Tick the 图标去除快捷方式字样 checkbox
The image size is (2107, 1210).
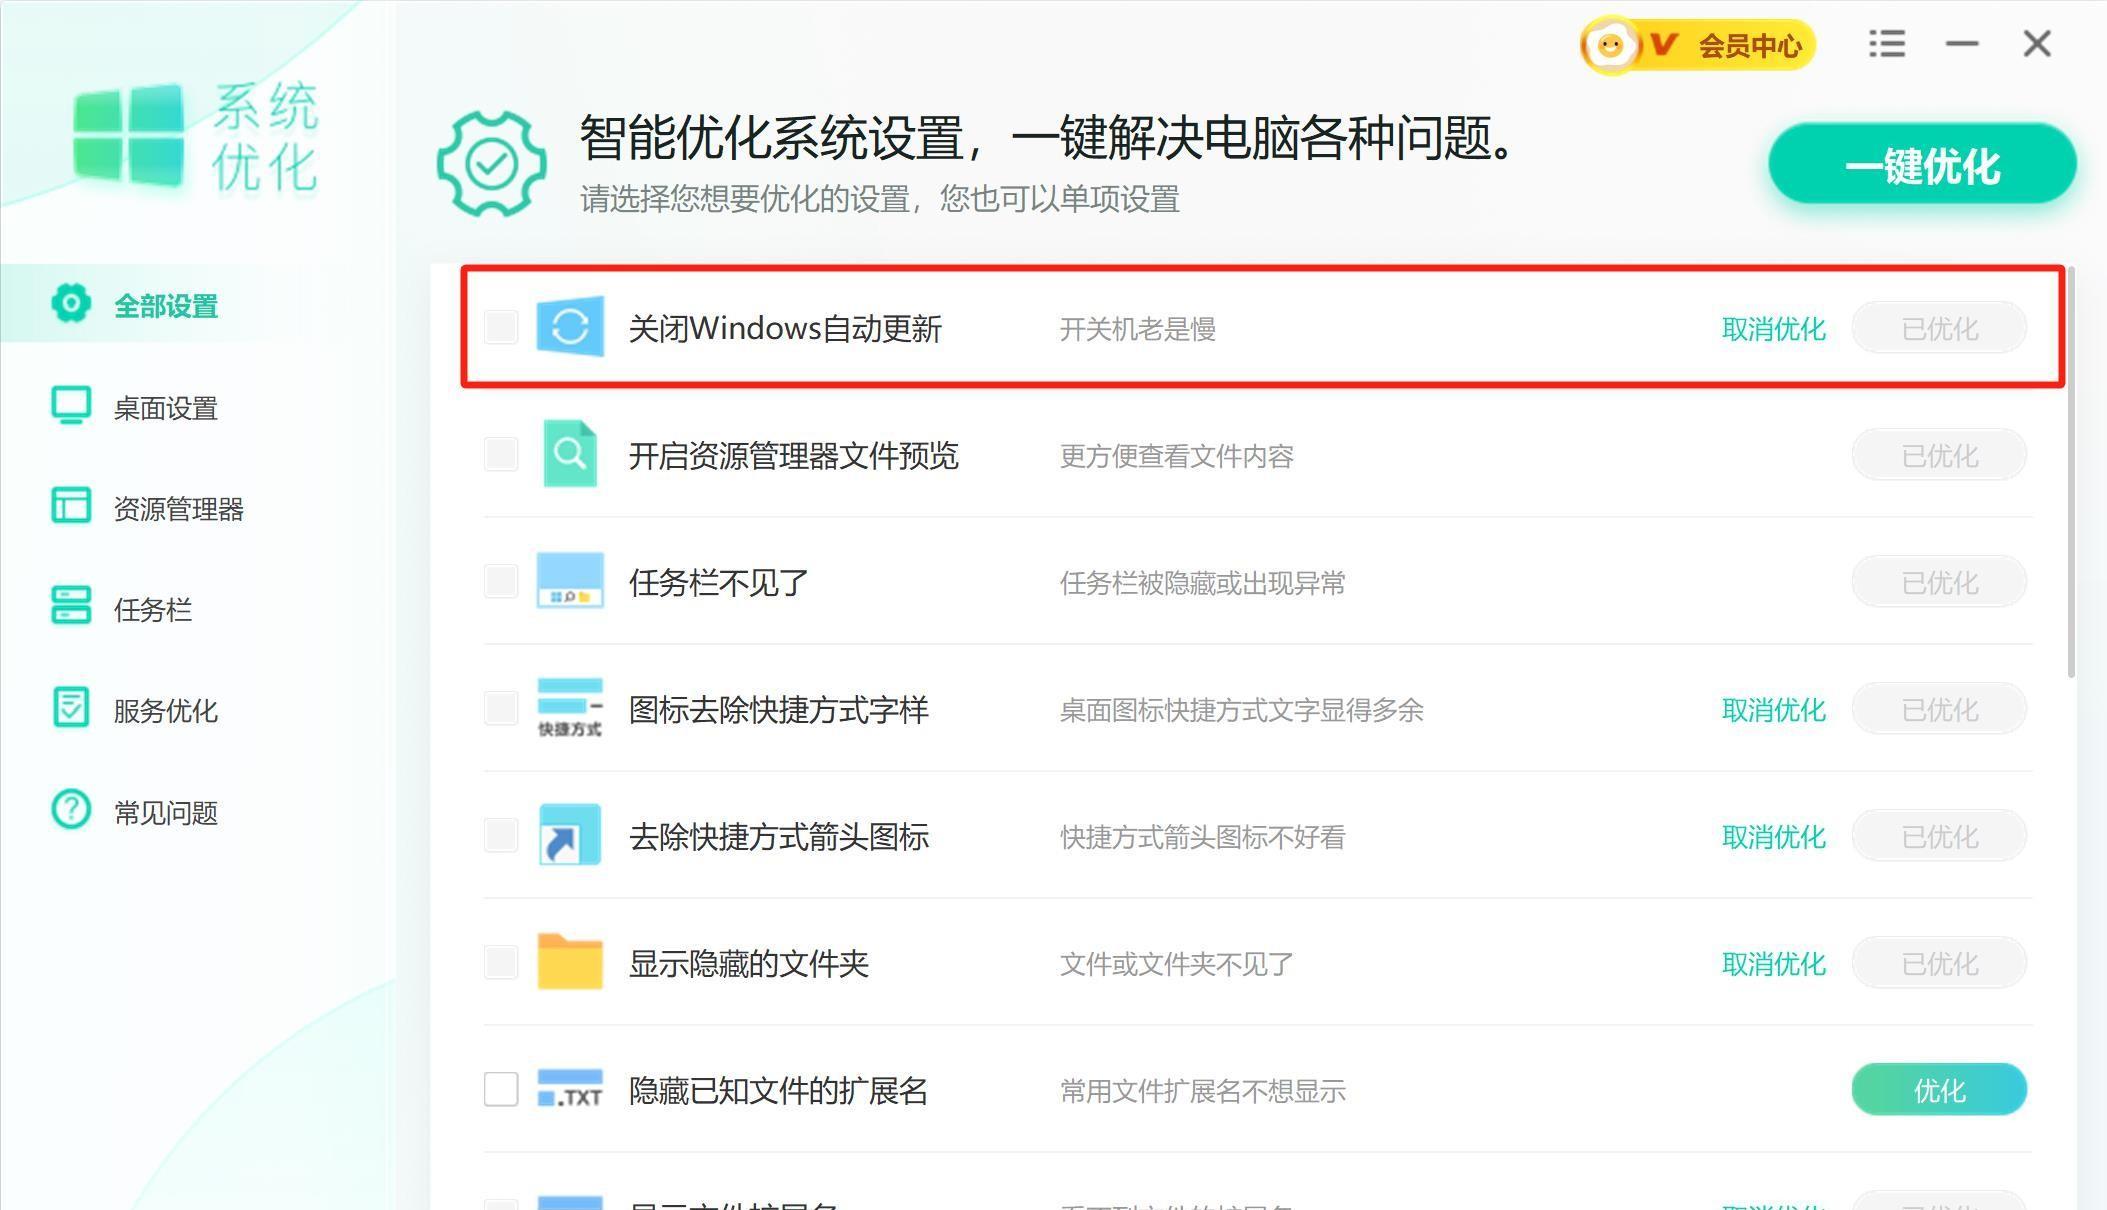click(x=501, y=708)
